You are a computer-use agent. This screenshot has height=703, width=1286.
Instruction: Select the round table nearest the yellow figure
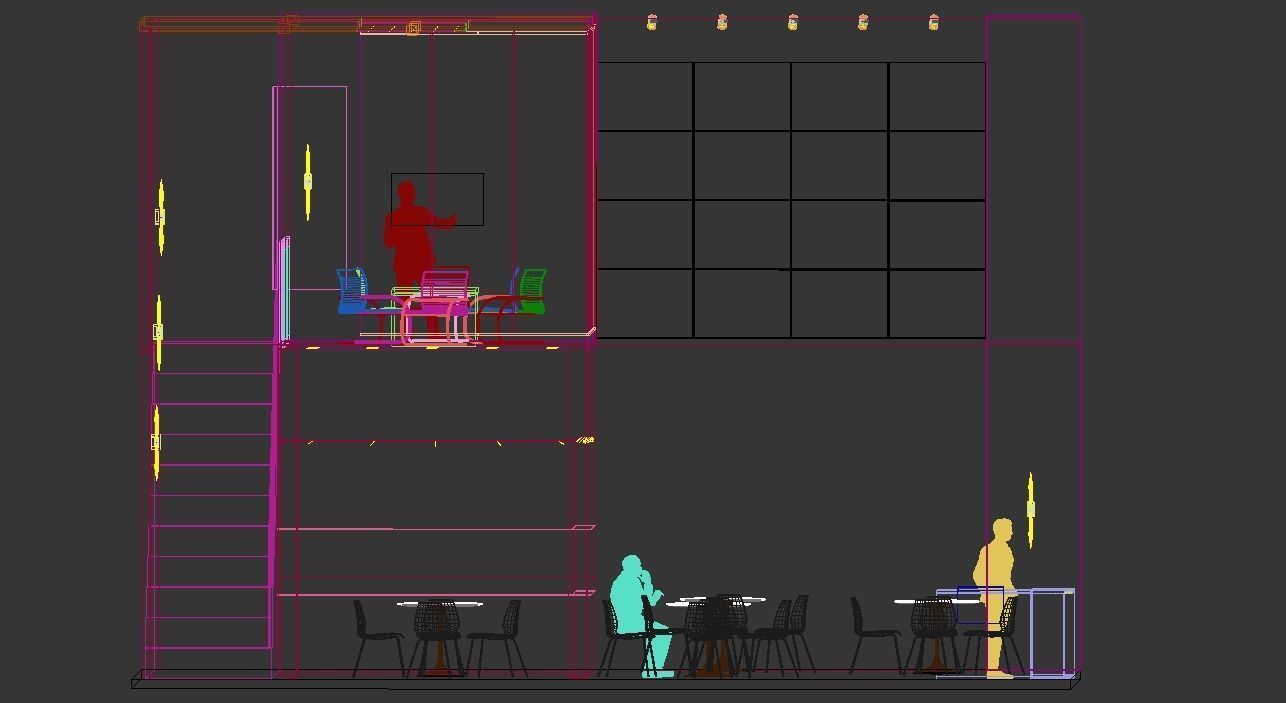pyautogui.click(x=935, y=636)
